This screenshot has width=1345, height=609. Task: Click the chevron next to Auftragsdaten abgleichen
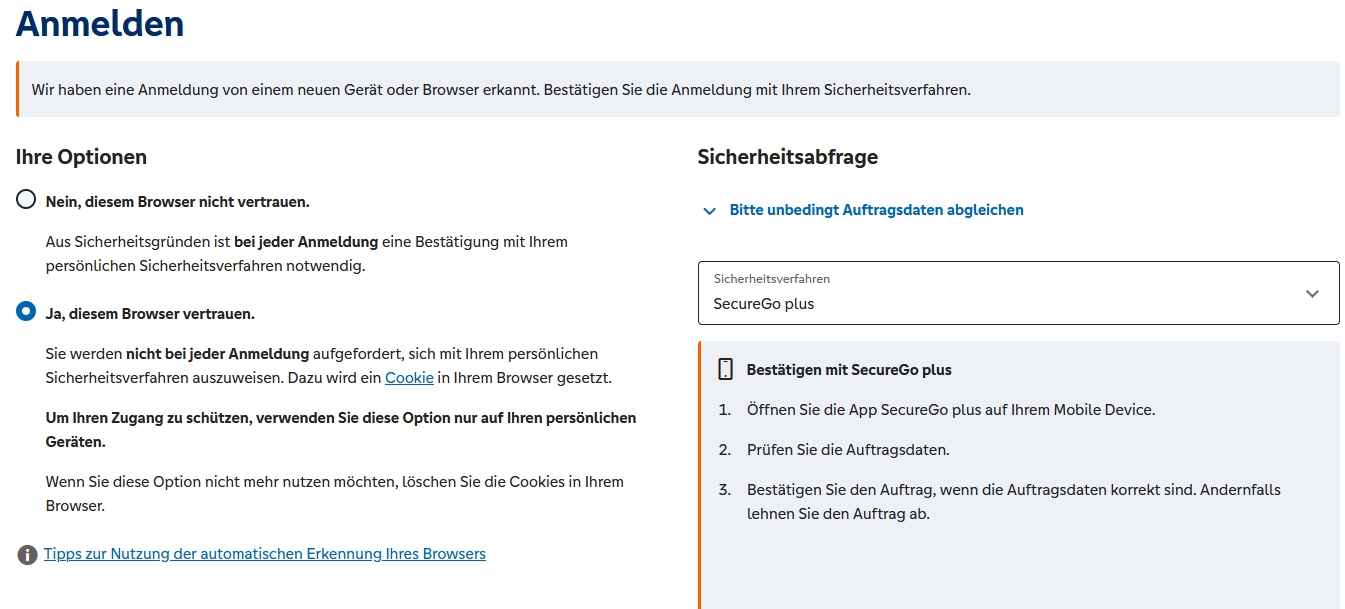tap(710, 211)
